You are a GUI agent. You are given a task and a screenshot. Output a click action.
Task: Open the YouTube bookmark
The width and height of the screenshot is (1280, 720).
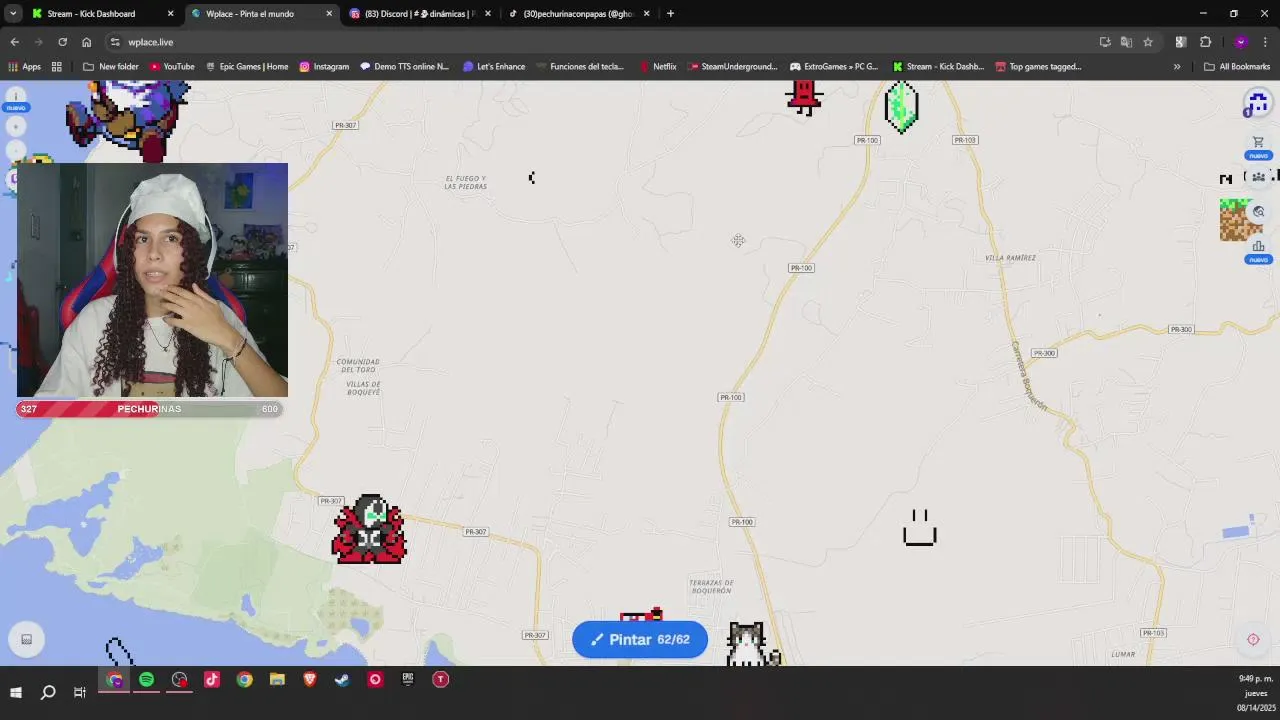point(172,67)
